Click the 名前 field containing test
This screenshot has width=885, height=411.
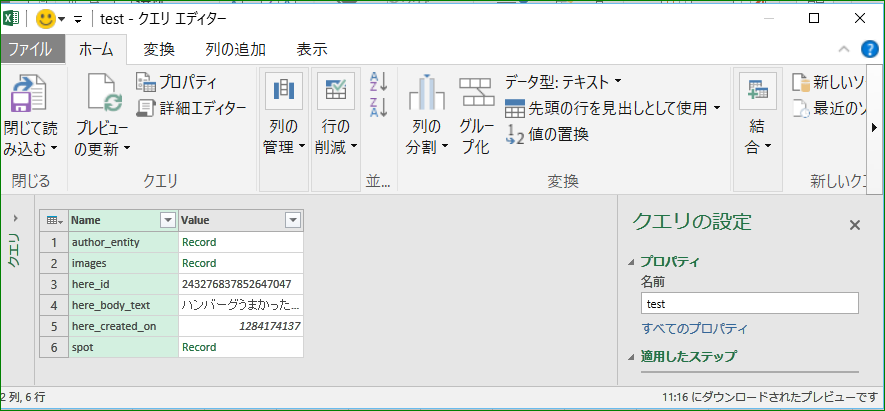coord(750,303)
